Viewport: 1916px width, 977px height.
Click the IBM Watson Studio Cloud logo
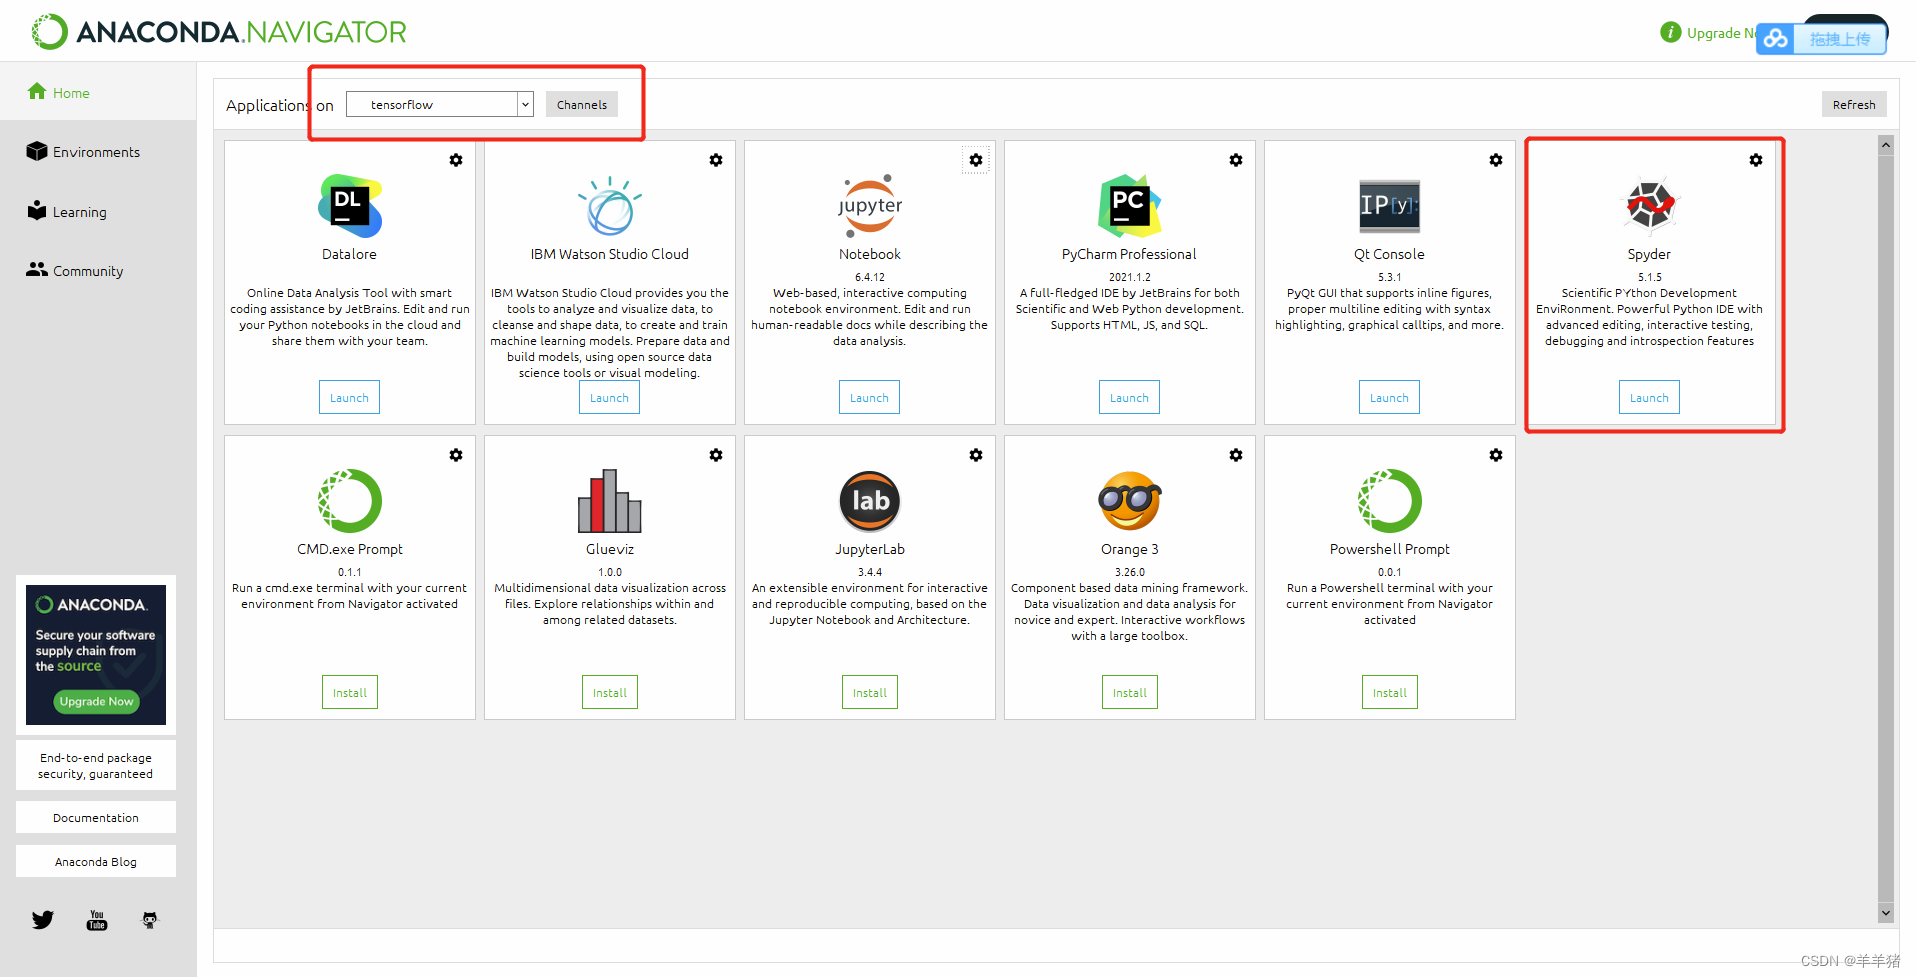610,206
